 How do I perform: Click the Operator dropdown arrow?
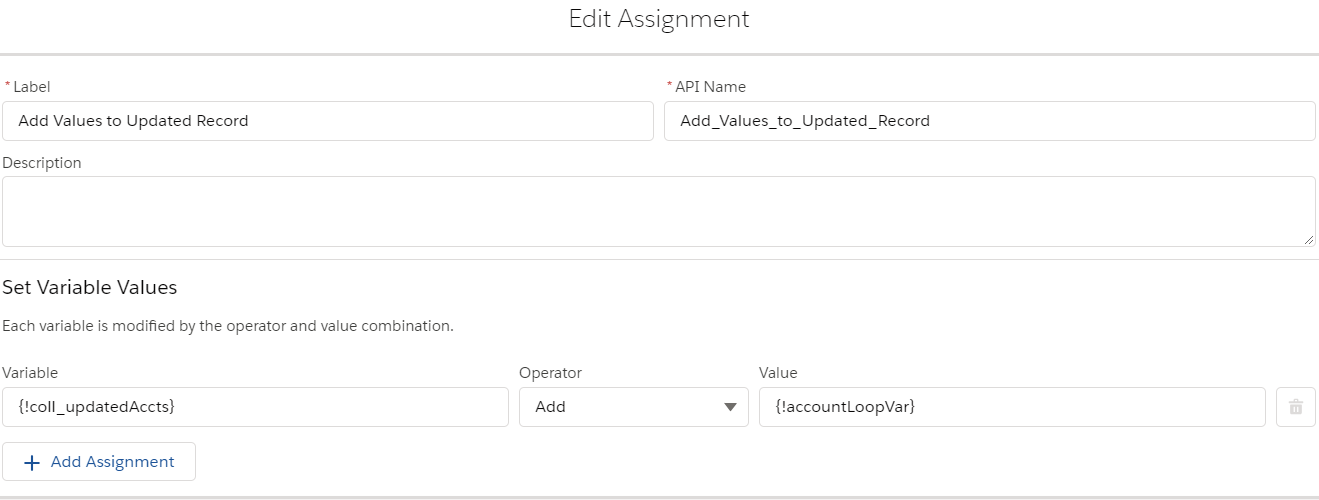pyautogui.click(x=730, y=407)
